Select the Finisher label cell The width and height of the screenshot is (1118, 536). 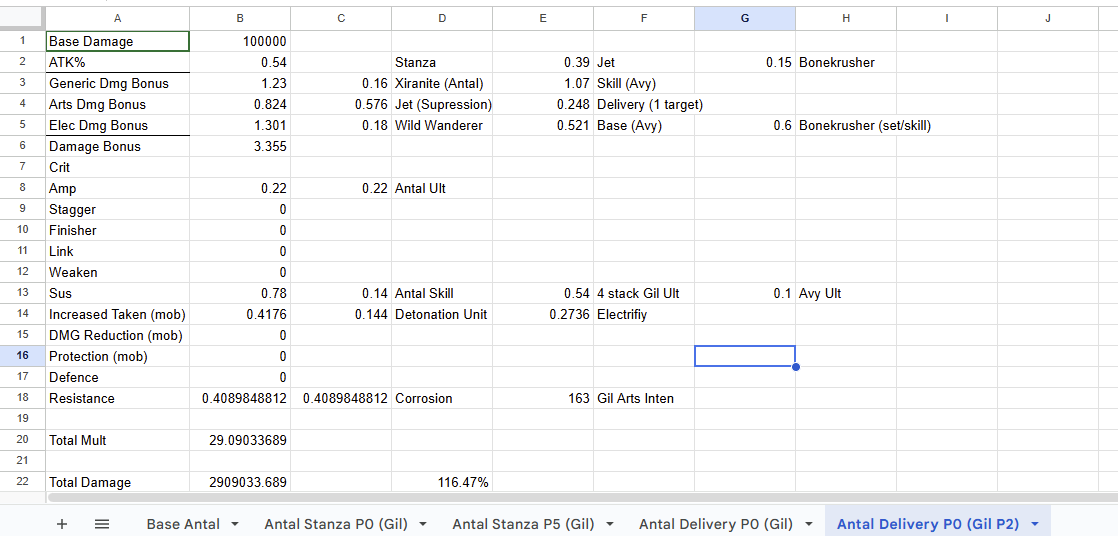click(118, 230)
